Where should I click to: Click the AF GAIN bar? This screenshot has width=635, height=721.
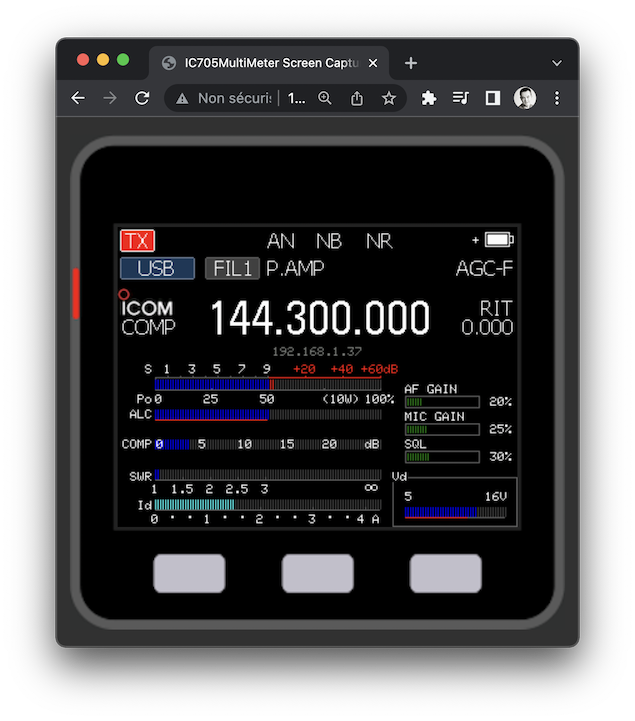click(x=442, y=402)
